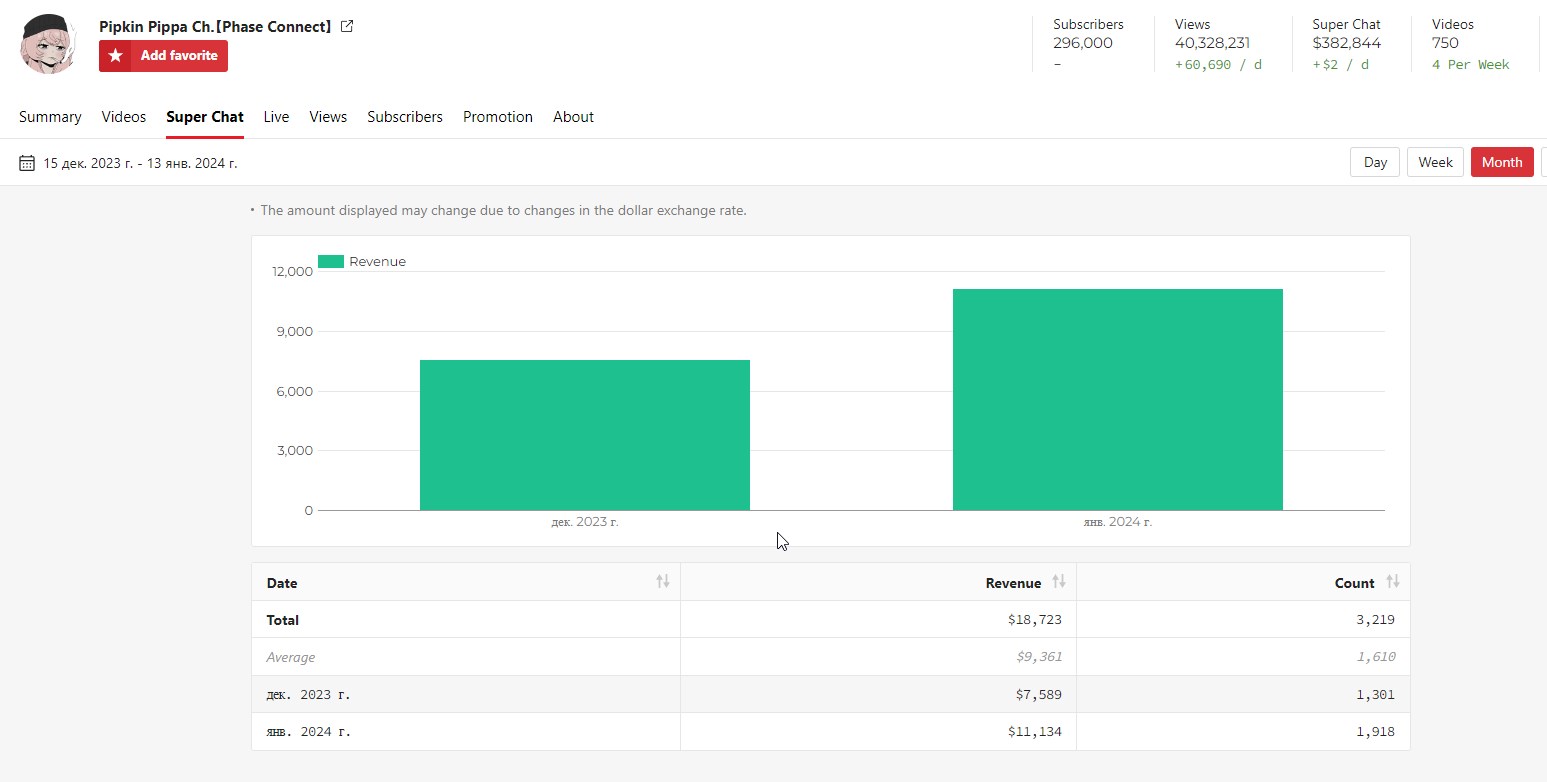Select the Super Chat tab
Image resolution: width=1547 pixels, height=782 pixels.
coord(205,117)
